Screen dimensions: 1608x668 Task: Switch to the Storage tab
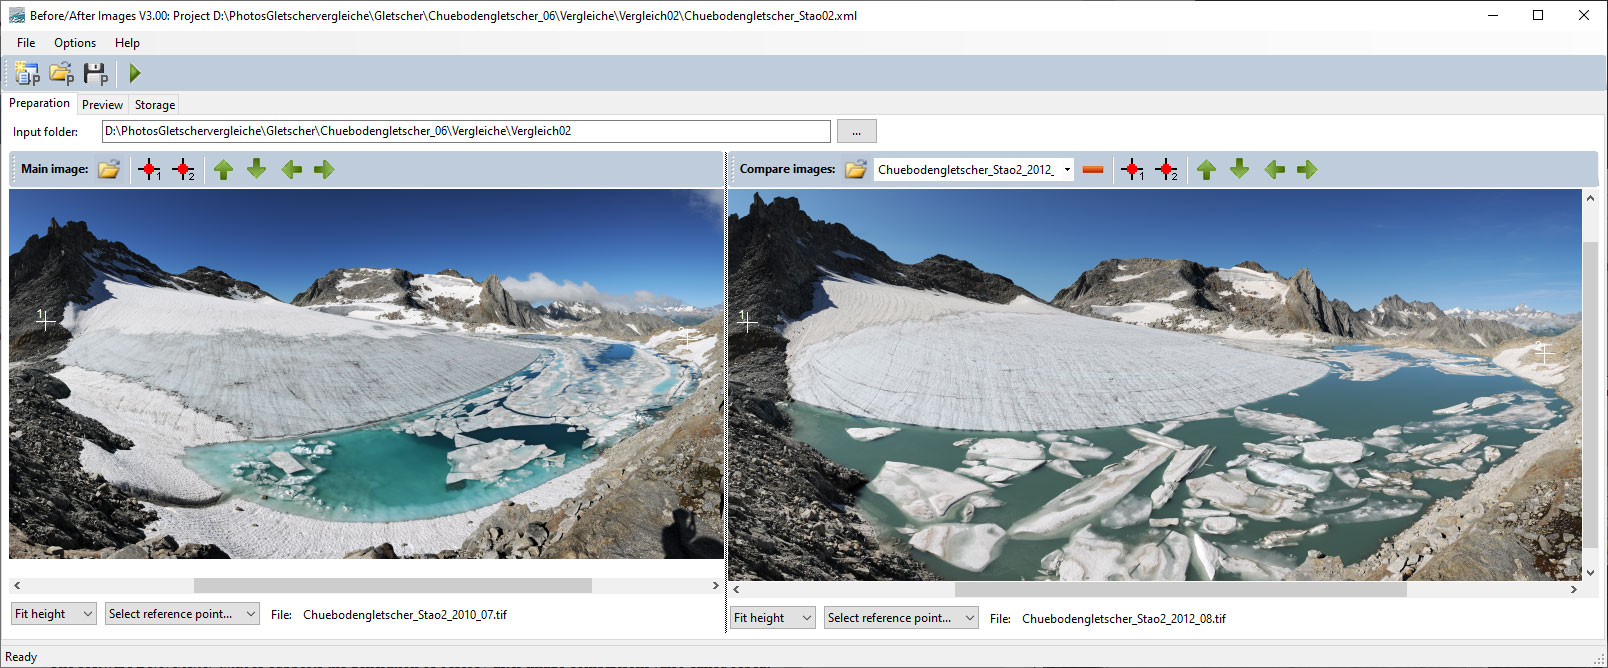pyautogui.click(x=155, y=105)
